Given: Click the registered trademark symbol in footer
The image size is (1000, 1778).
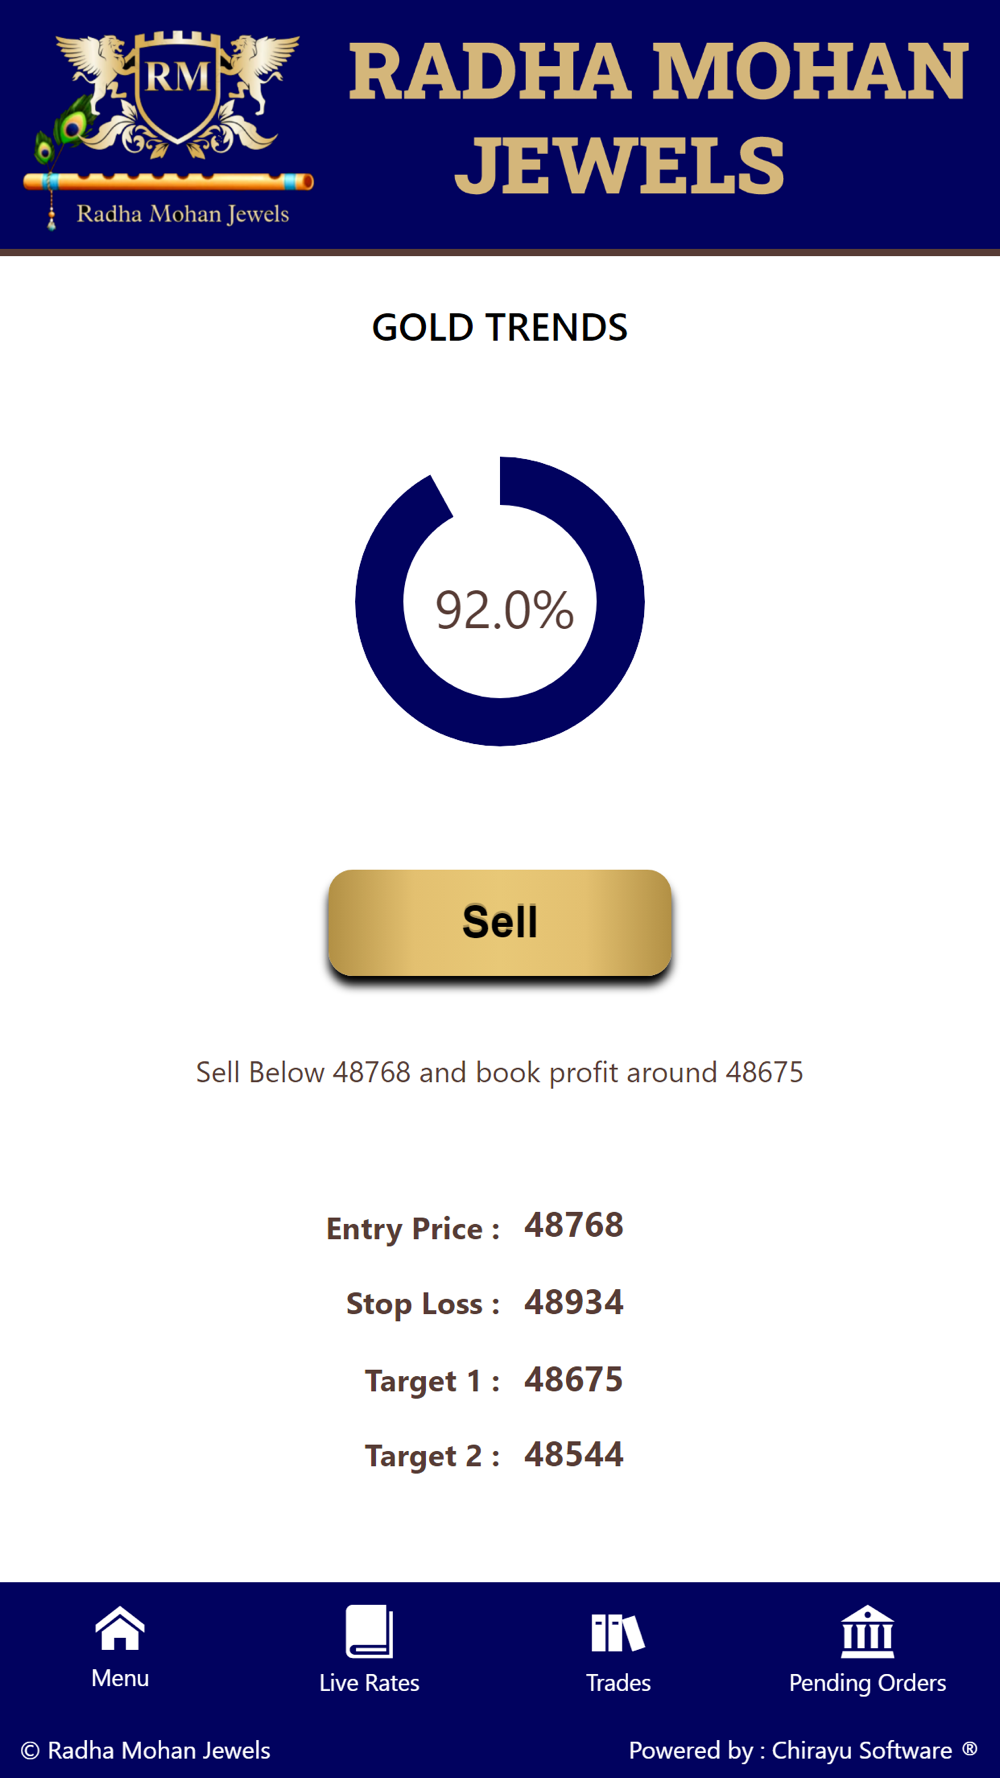Looking at the screenshot, I should click(x=970, y=1748).
